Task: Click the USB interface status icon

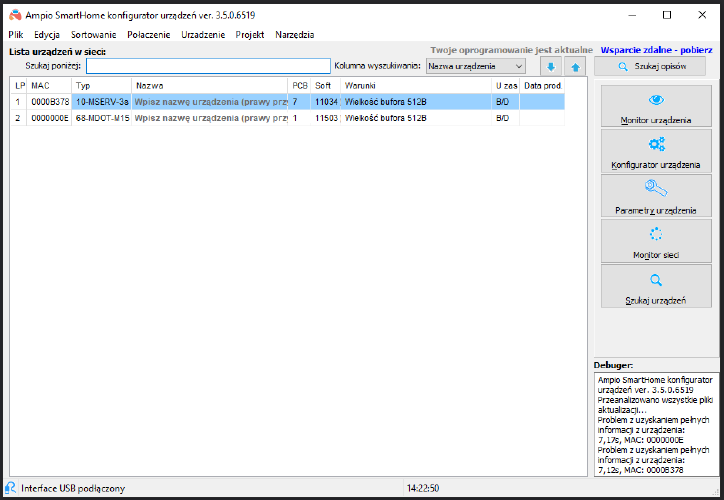Action: 10,488
